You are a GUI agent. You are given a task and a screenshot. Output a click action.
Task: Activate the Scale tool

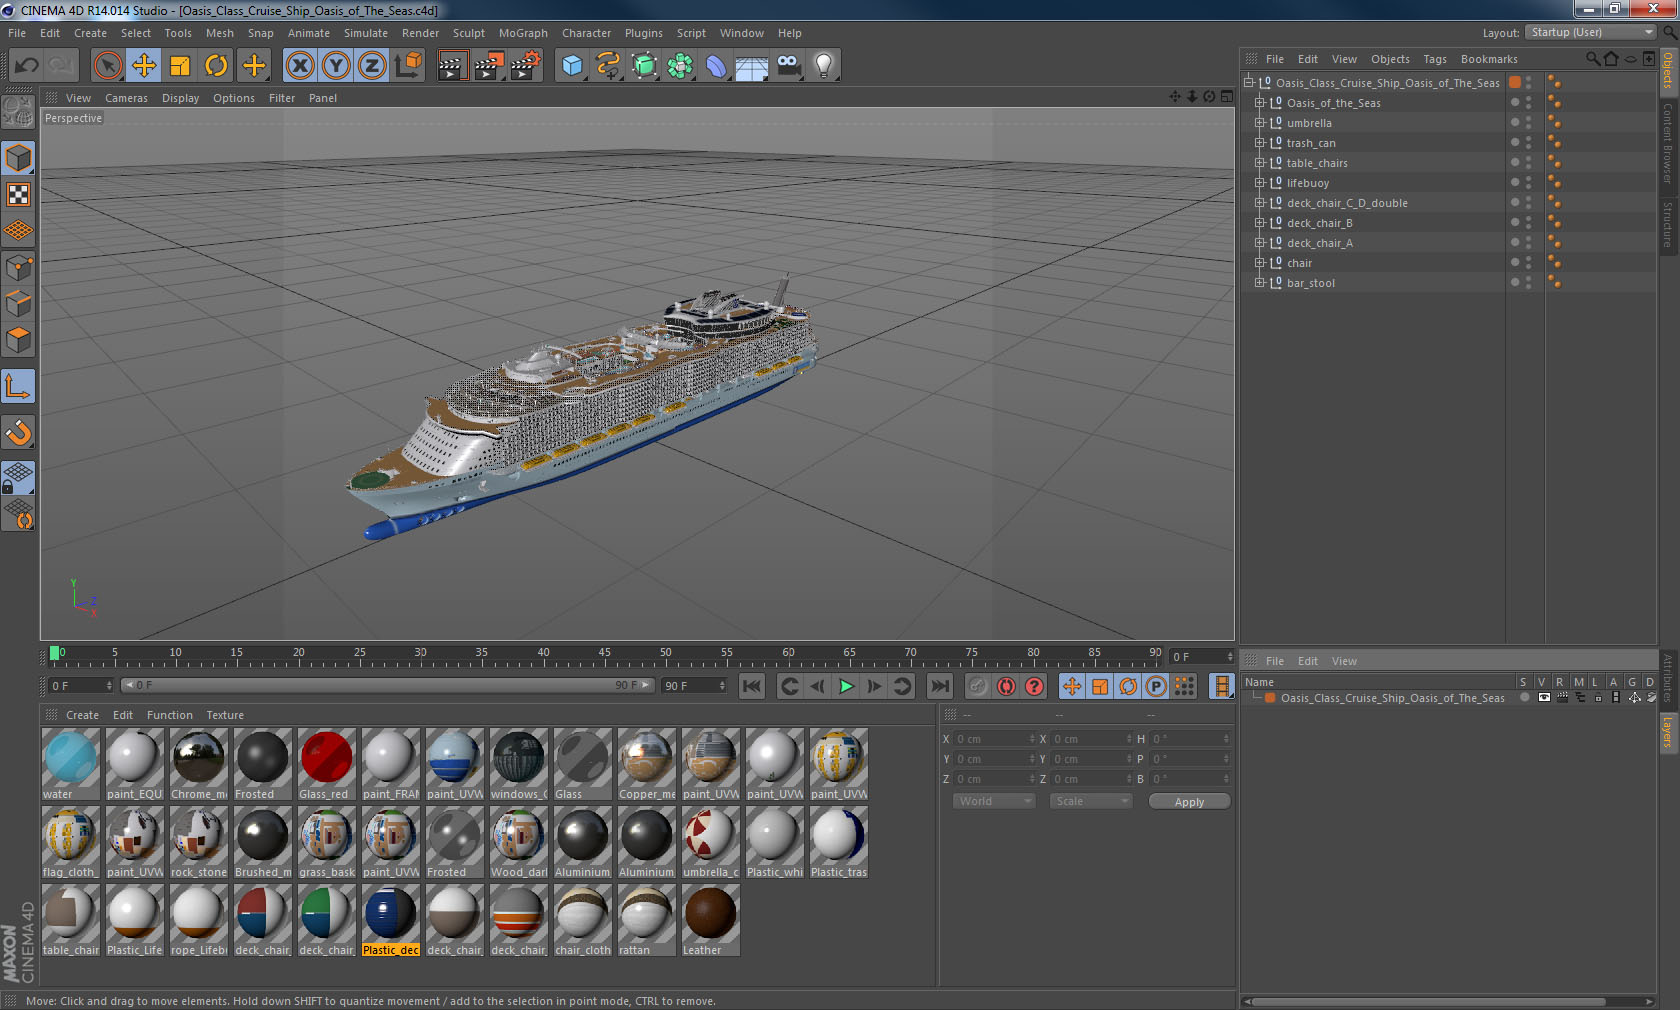[x=180, y=66]
